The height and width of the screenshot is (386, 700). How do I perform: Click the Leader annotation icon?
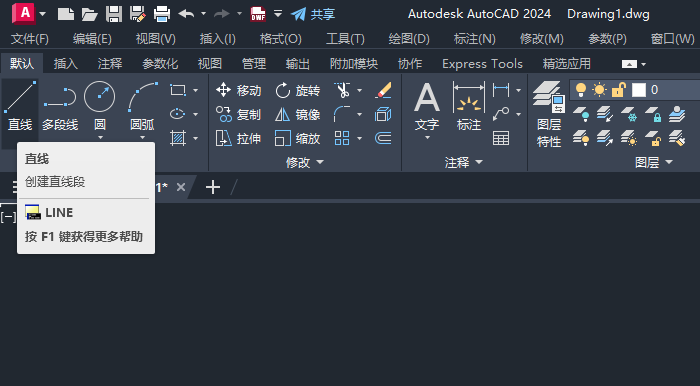(501, 114)
